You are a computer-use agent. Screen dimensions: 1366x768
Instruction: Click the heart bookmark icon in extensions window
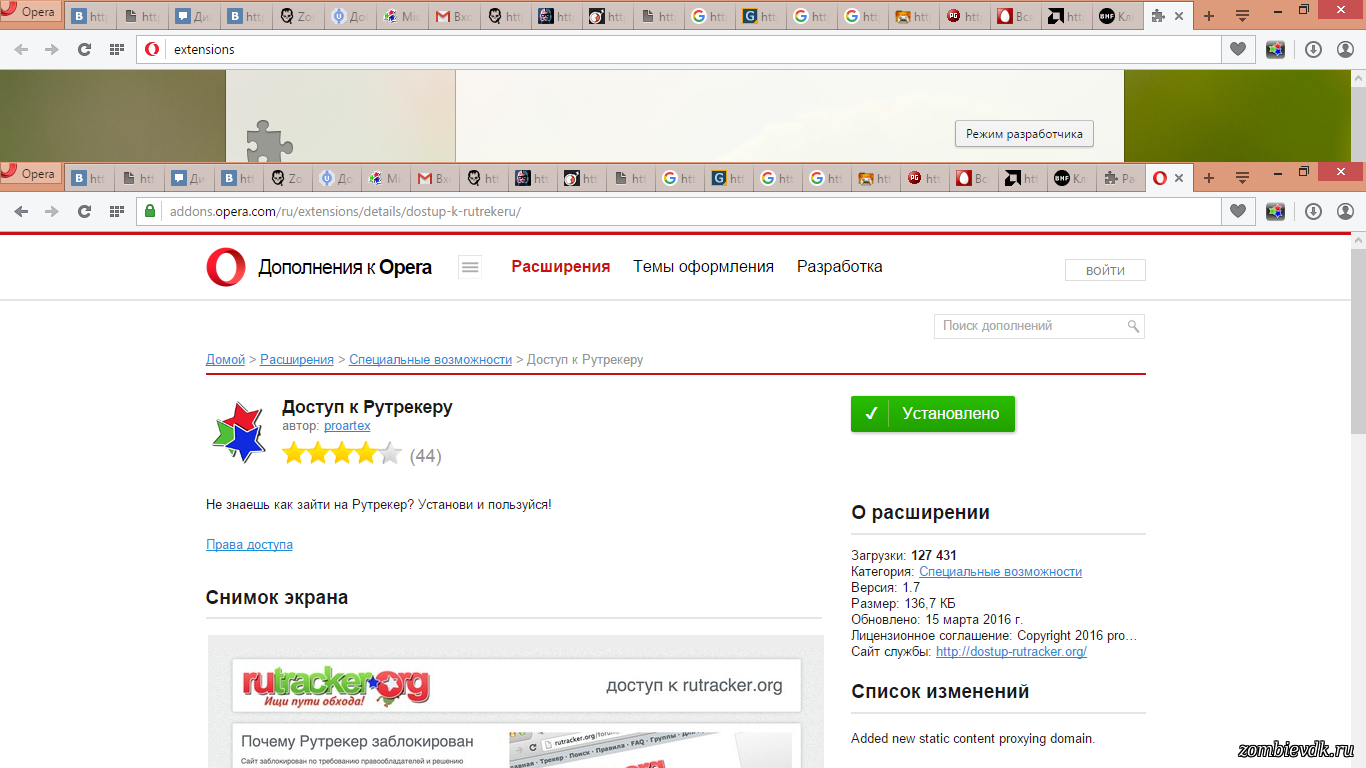click(x=1238, y=49)
